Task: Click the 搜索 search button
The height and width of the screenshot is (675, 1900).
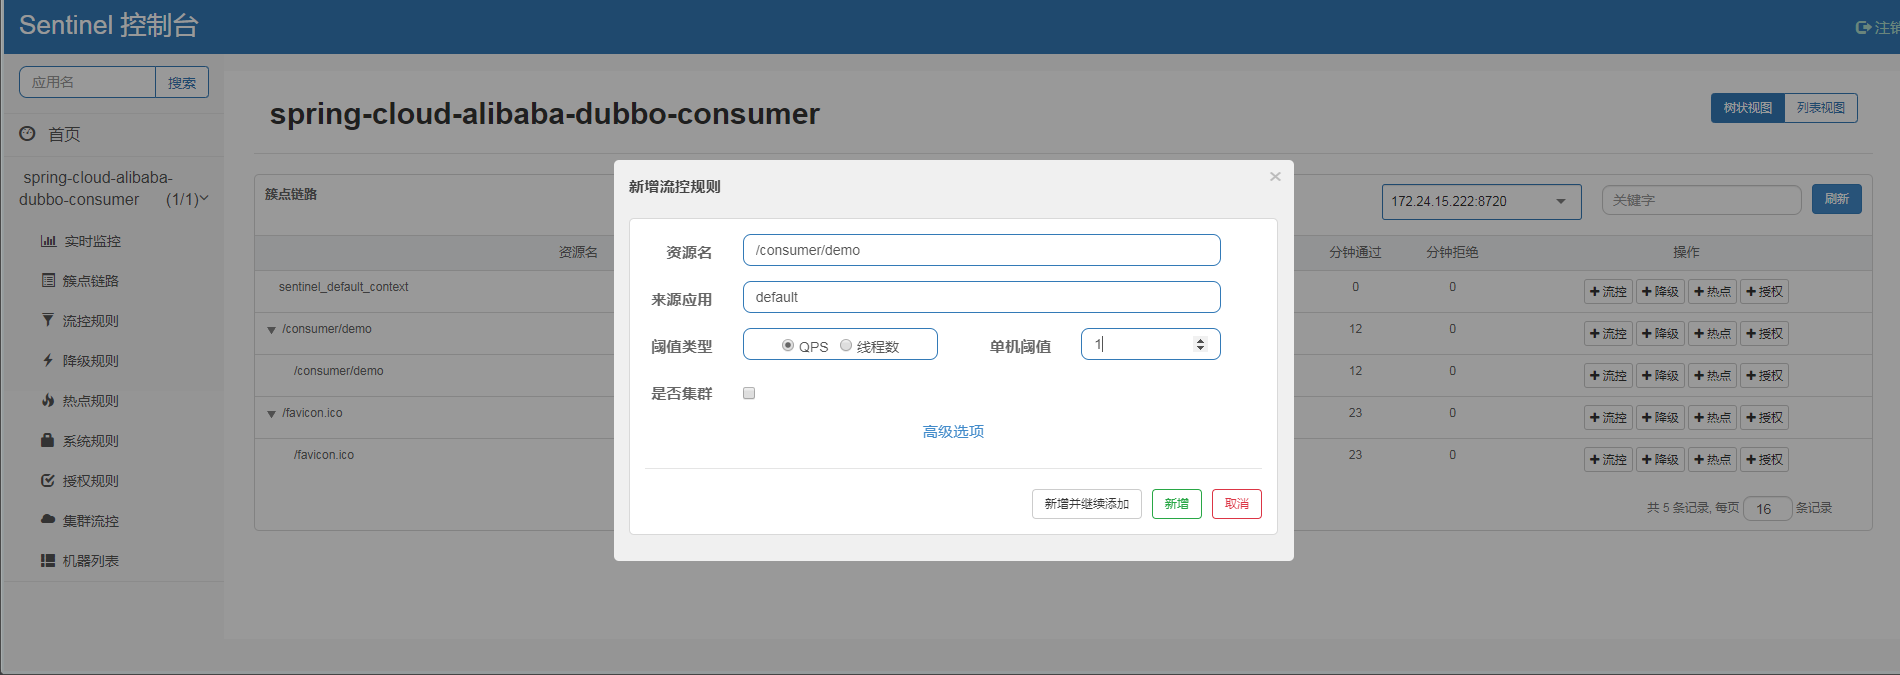Action: click(182, 82)
